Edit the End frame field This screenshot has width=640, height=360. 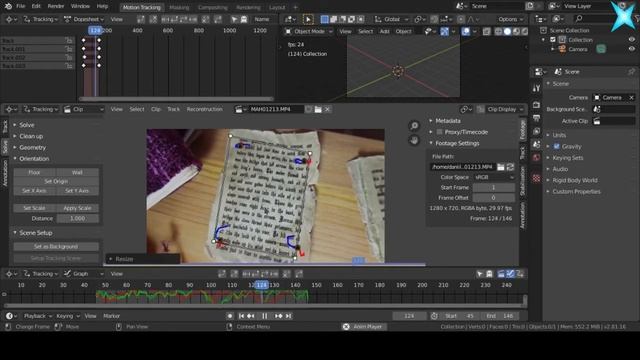[501, 316]
